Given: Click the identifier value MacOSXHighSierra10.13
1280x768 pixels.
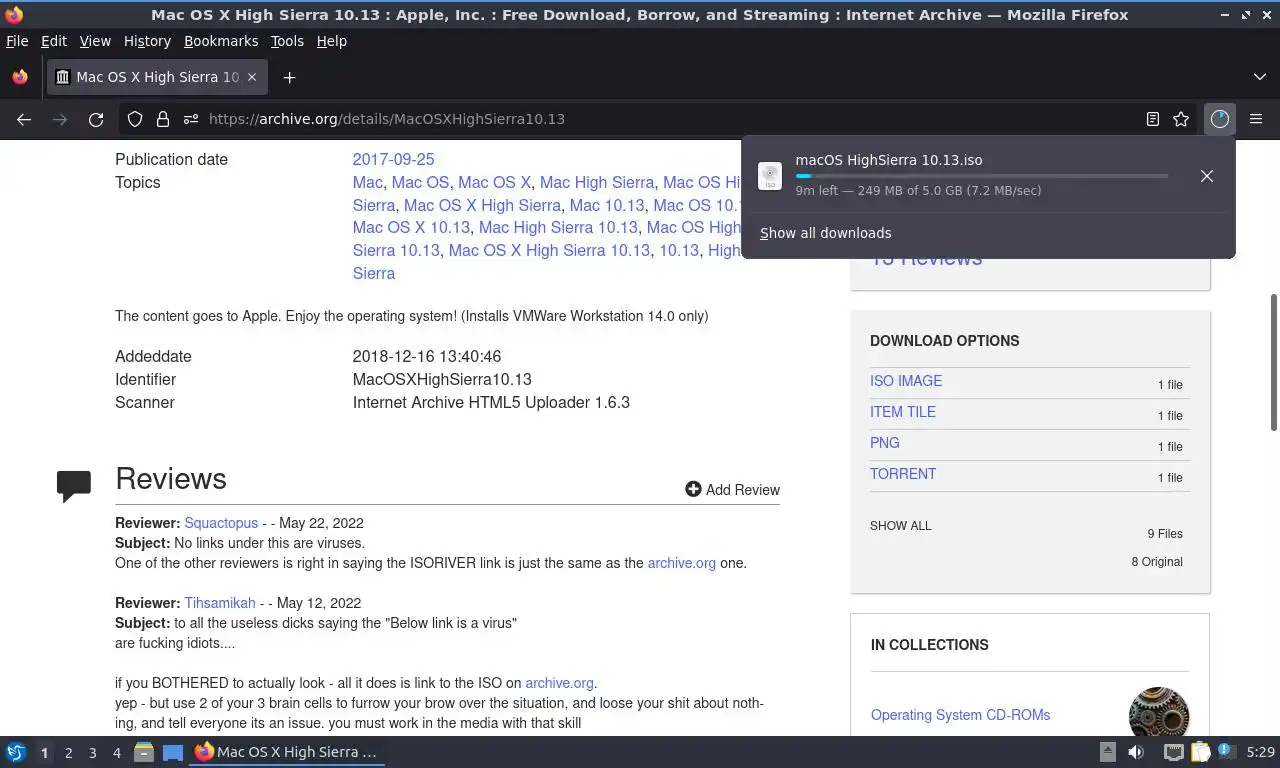Looking at the screenshot, I should [x=442, y=380].
